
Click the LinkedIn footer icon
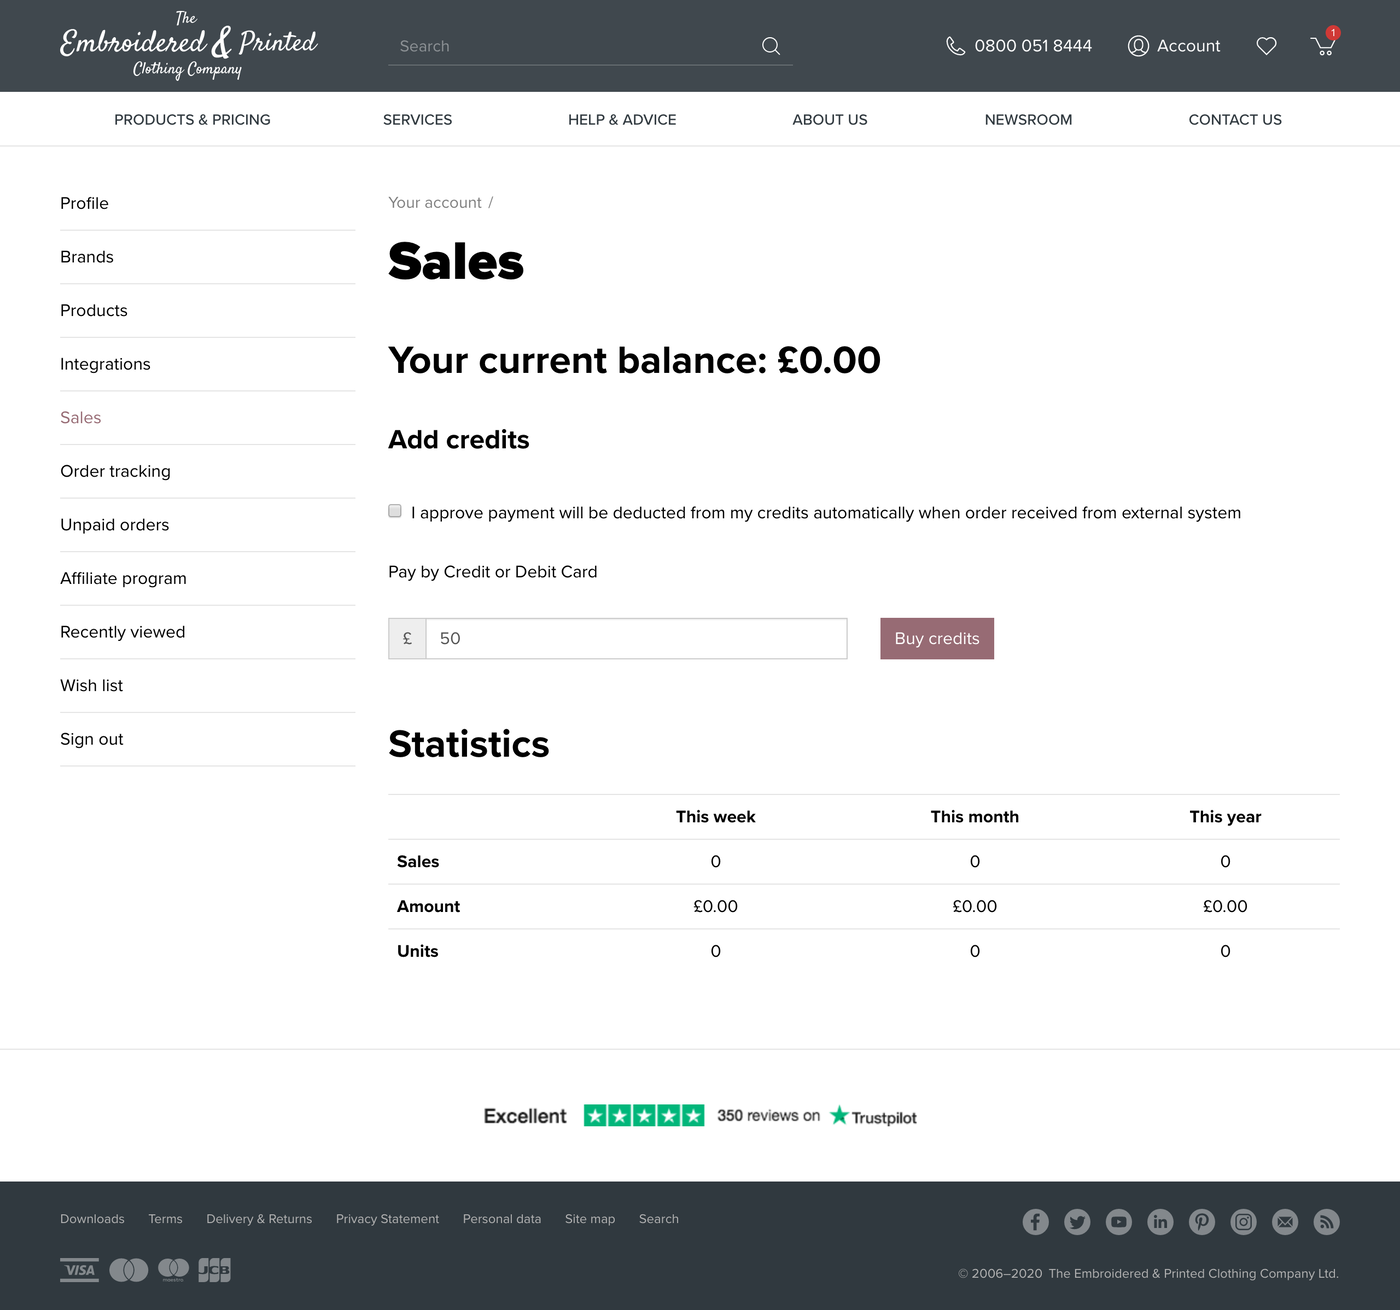click(x=1160, y=1221)
